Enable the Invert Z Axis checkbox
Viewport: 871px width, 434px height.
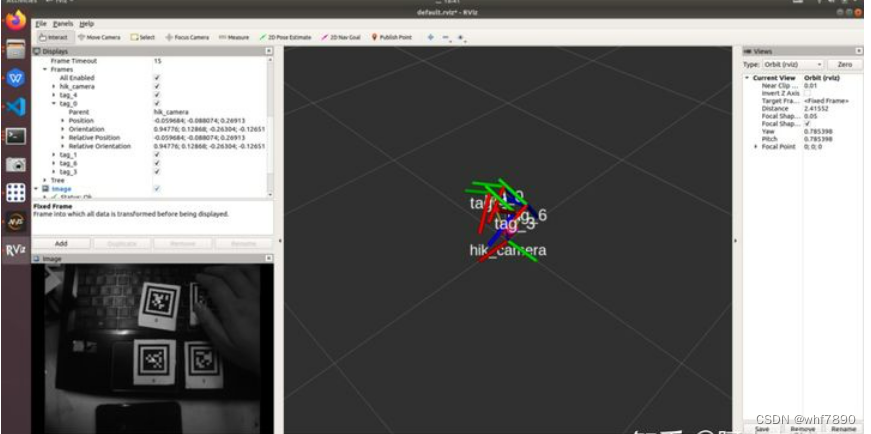807,93
